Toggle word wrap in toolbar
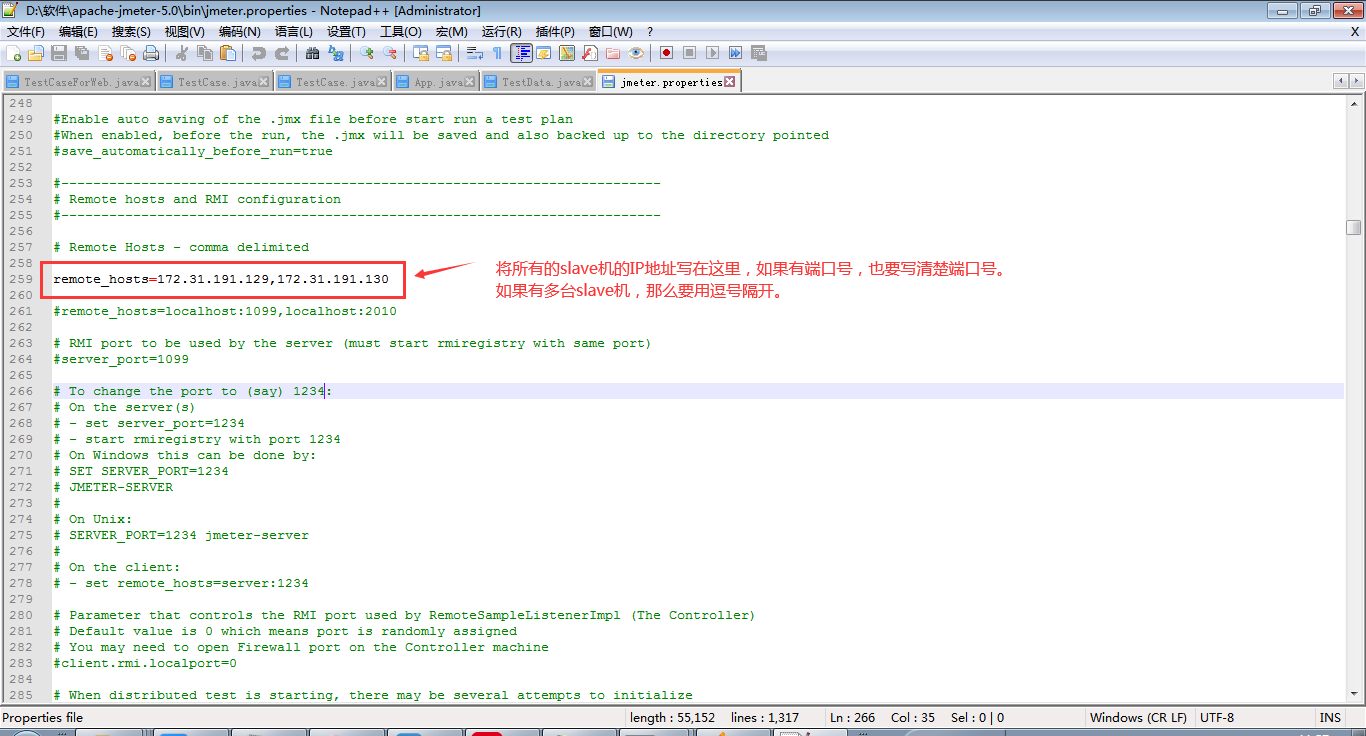The image size is (1366, 736). (474, 53)
